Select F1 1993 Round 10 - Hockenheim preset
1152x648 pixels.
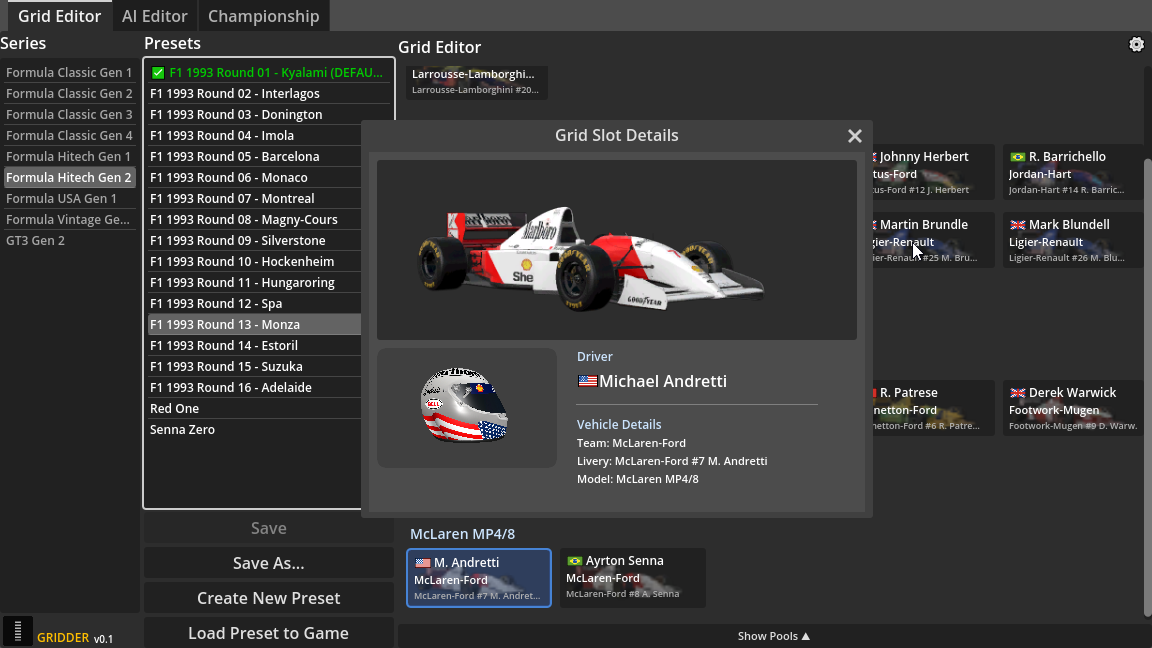coord(254,262)
